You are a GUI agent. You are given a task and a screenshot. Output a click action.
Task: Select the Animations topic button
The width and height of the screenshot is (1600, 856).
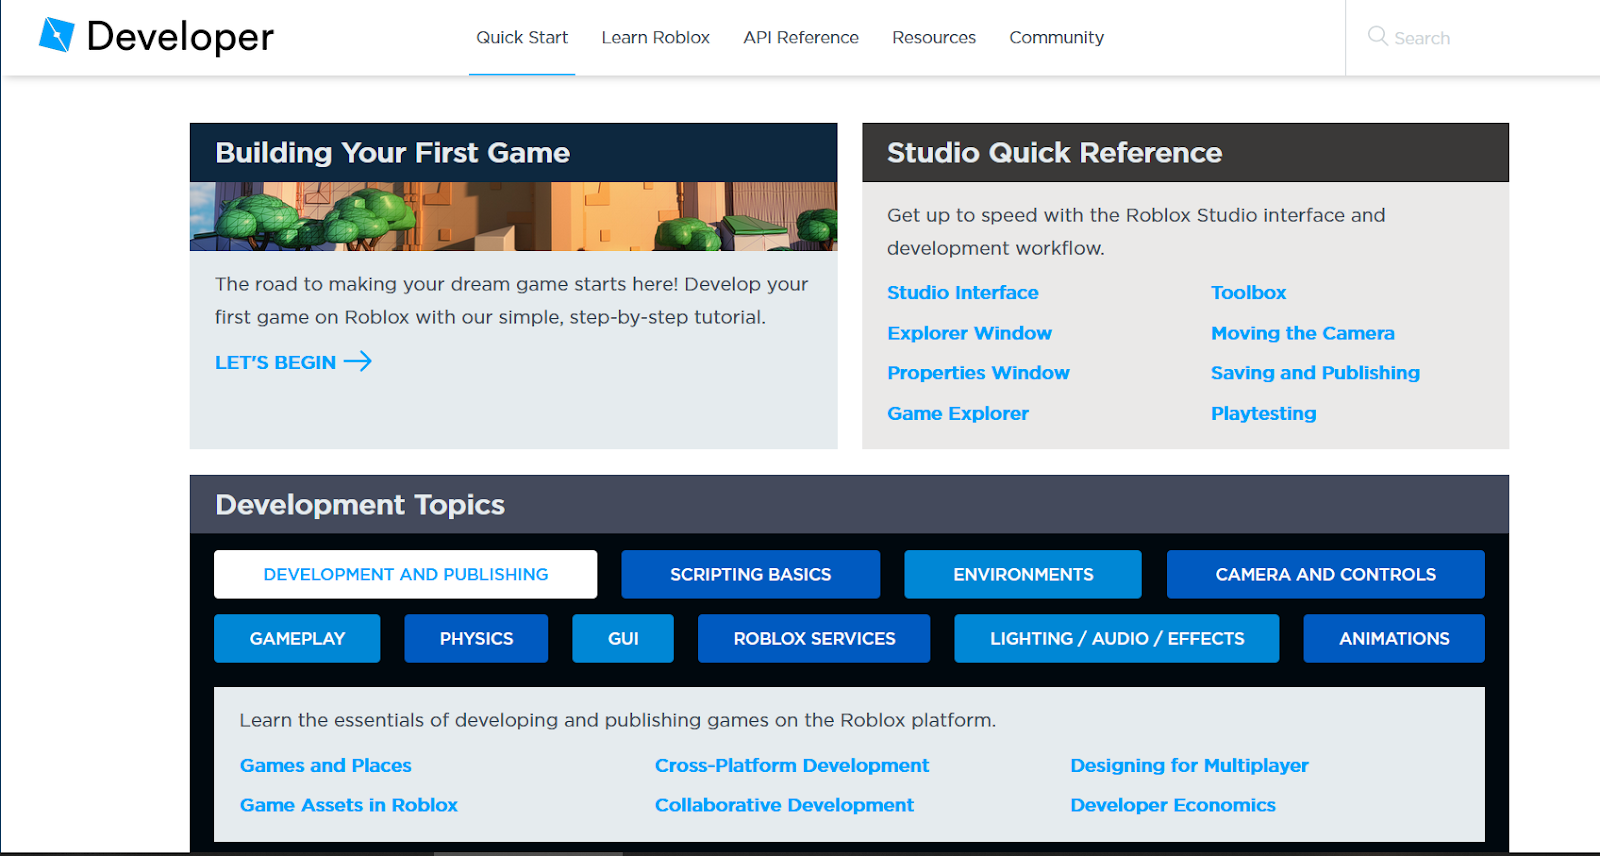pos(1394,638)
